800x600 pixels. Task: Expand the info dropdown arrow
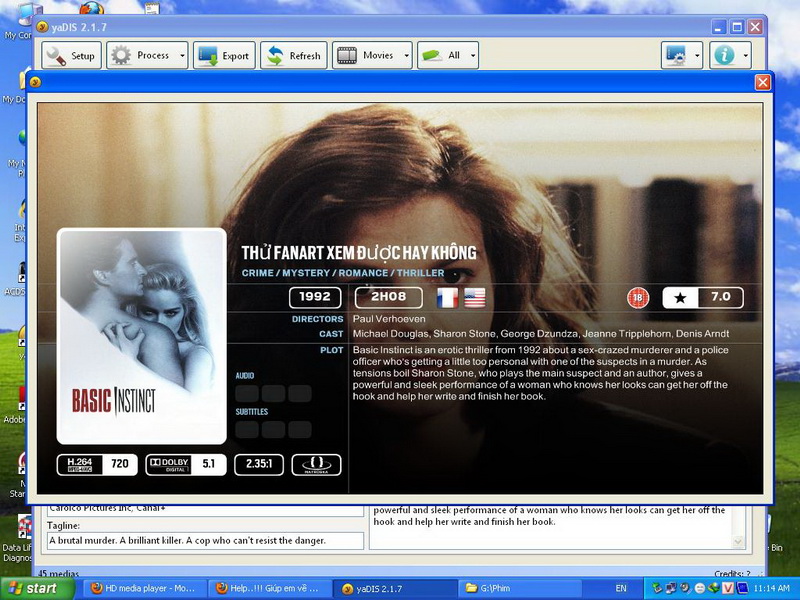point(745,56)
